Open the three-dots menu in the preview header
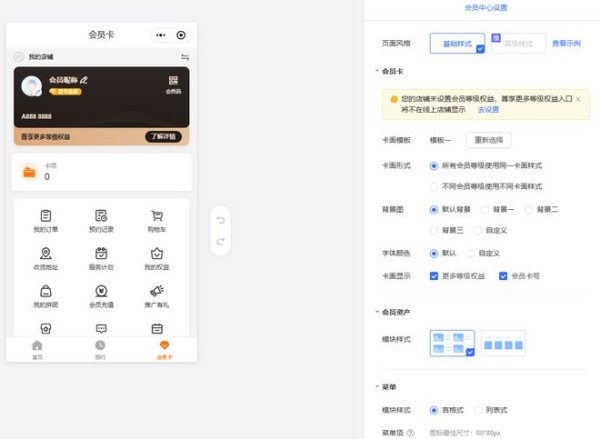The width and height of the screenshot is (600, 439). coord(161,35)
